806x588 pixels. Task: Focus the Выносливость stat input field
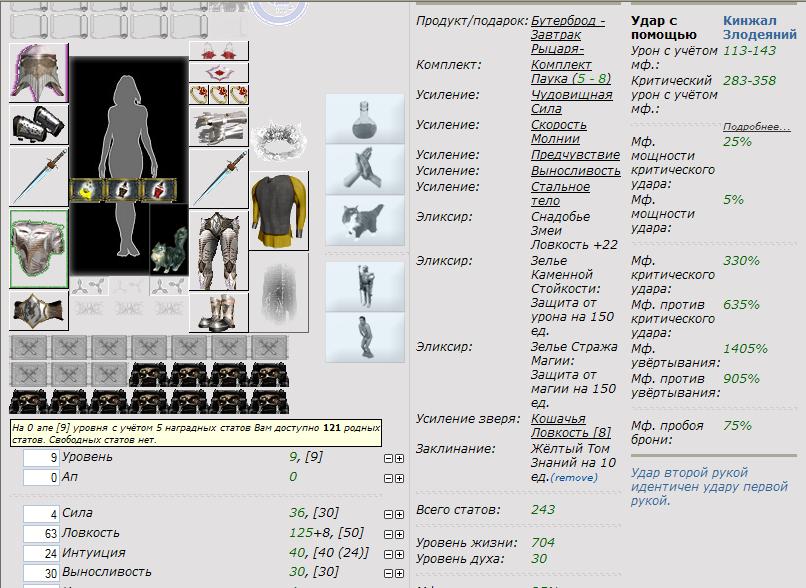(x=41, y=573)
